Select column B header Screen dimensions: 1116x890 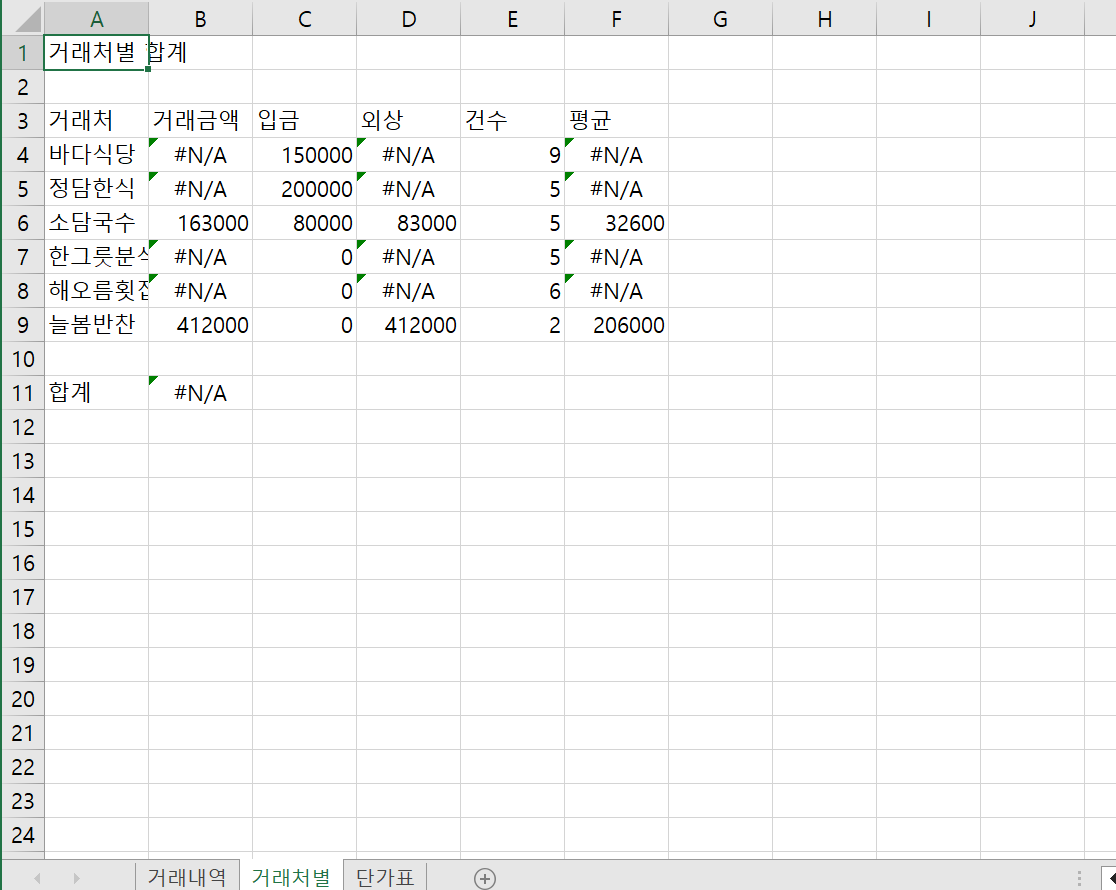200,19
